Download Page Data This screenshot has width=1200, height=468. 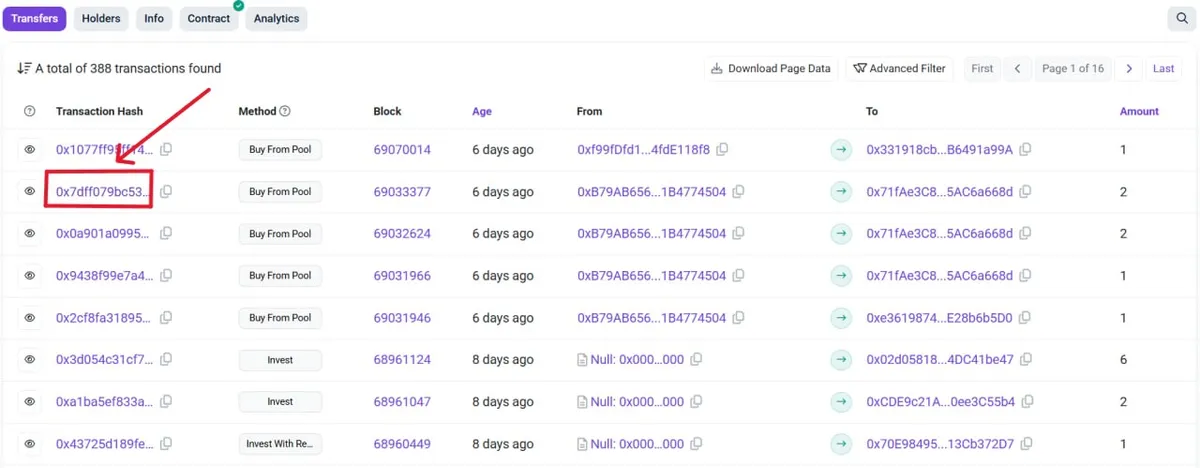click(771, 68)
